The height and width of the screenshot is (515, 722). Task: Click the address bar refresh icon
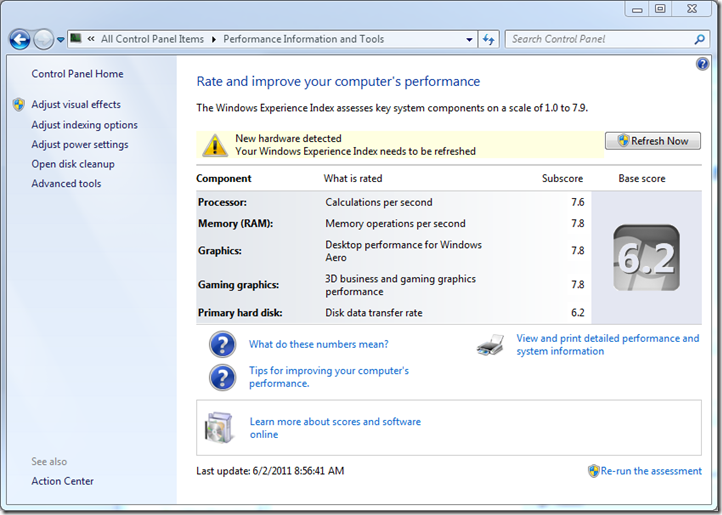click(489, 39)
